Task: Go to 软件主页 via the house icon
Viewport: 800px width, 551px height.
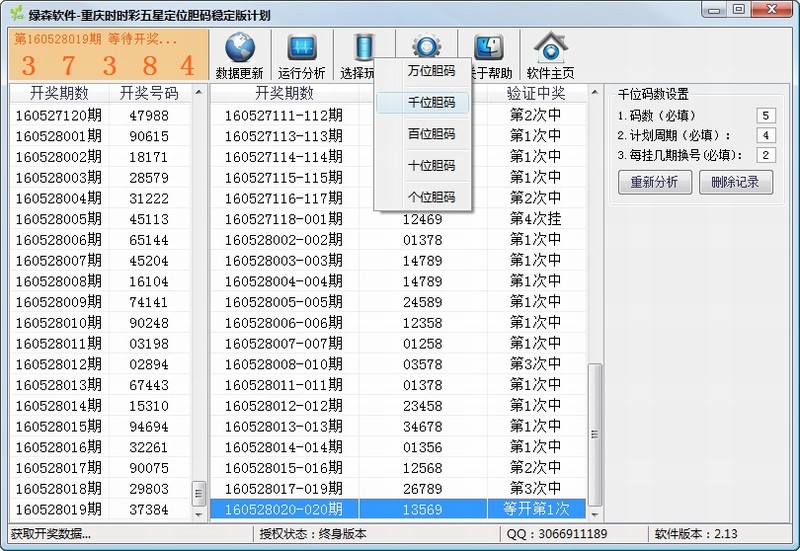Action: point(550,49)
